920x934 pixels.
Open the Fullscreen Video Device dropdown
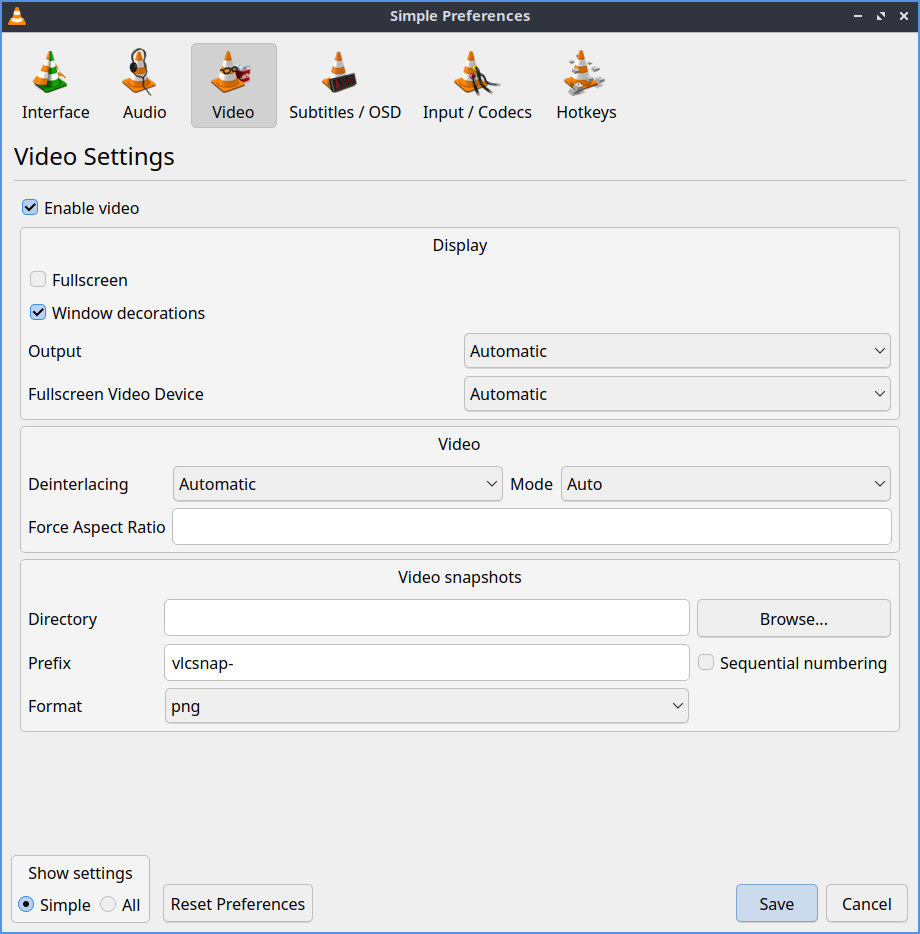point(677,394)
